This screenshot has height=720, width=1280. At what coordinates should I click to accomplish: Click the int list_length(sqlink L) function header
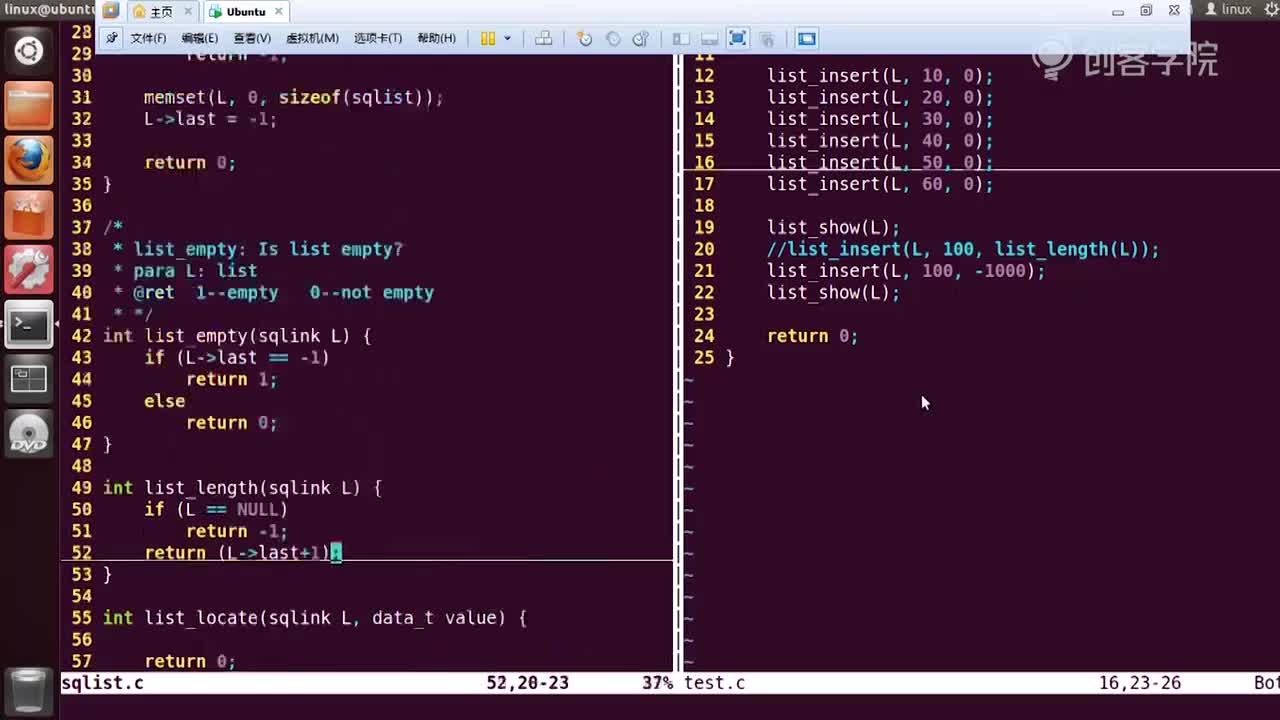coord(242,488)
